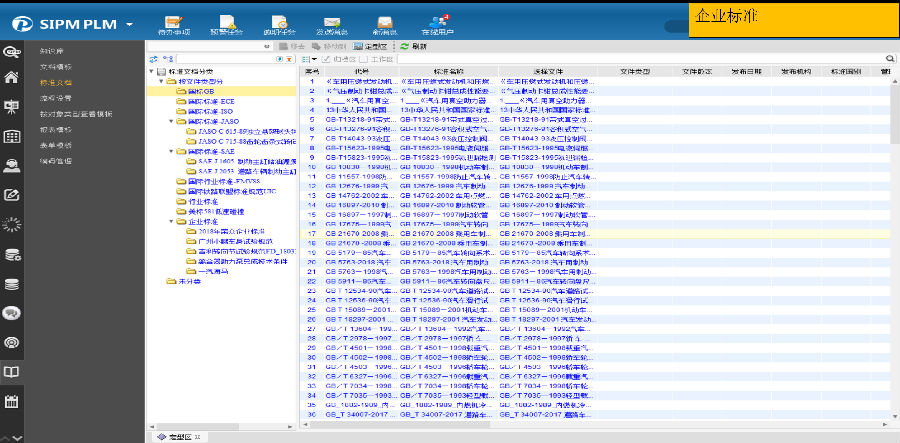Click the envelope messages icon in top toolbar
This screenshot has width=900, height=443.
click(x=332, y=24)
